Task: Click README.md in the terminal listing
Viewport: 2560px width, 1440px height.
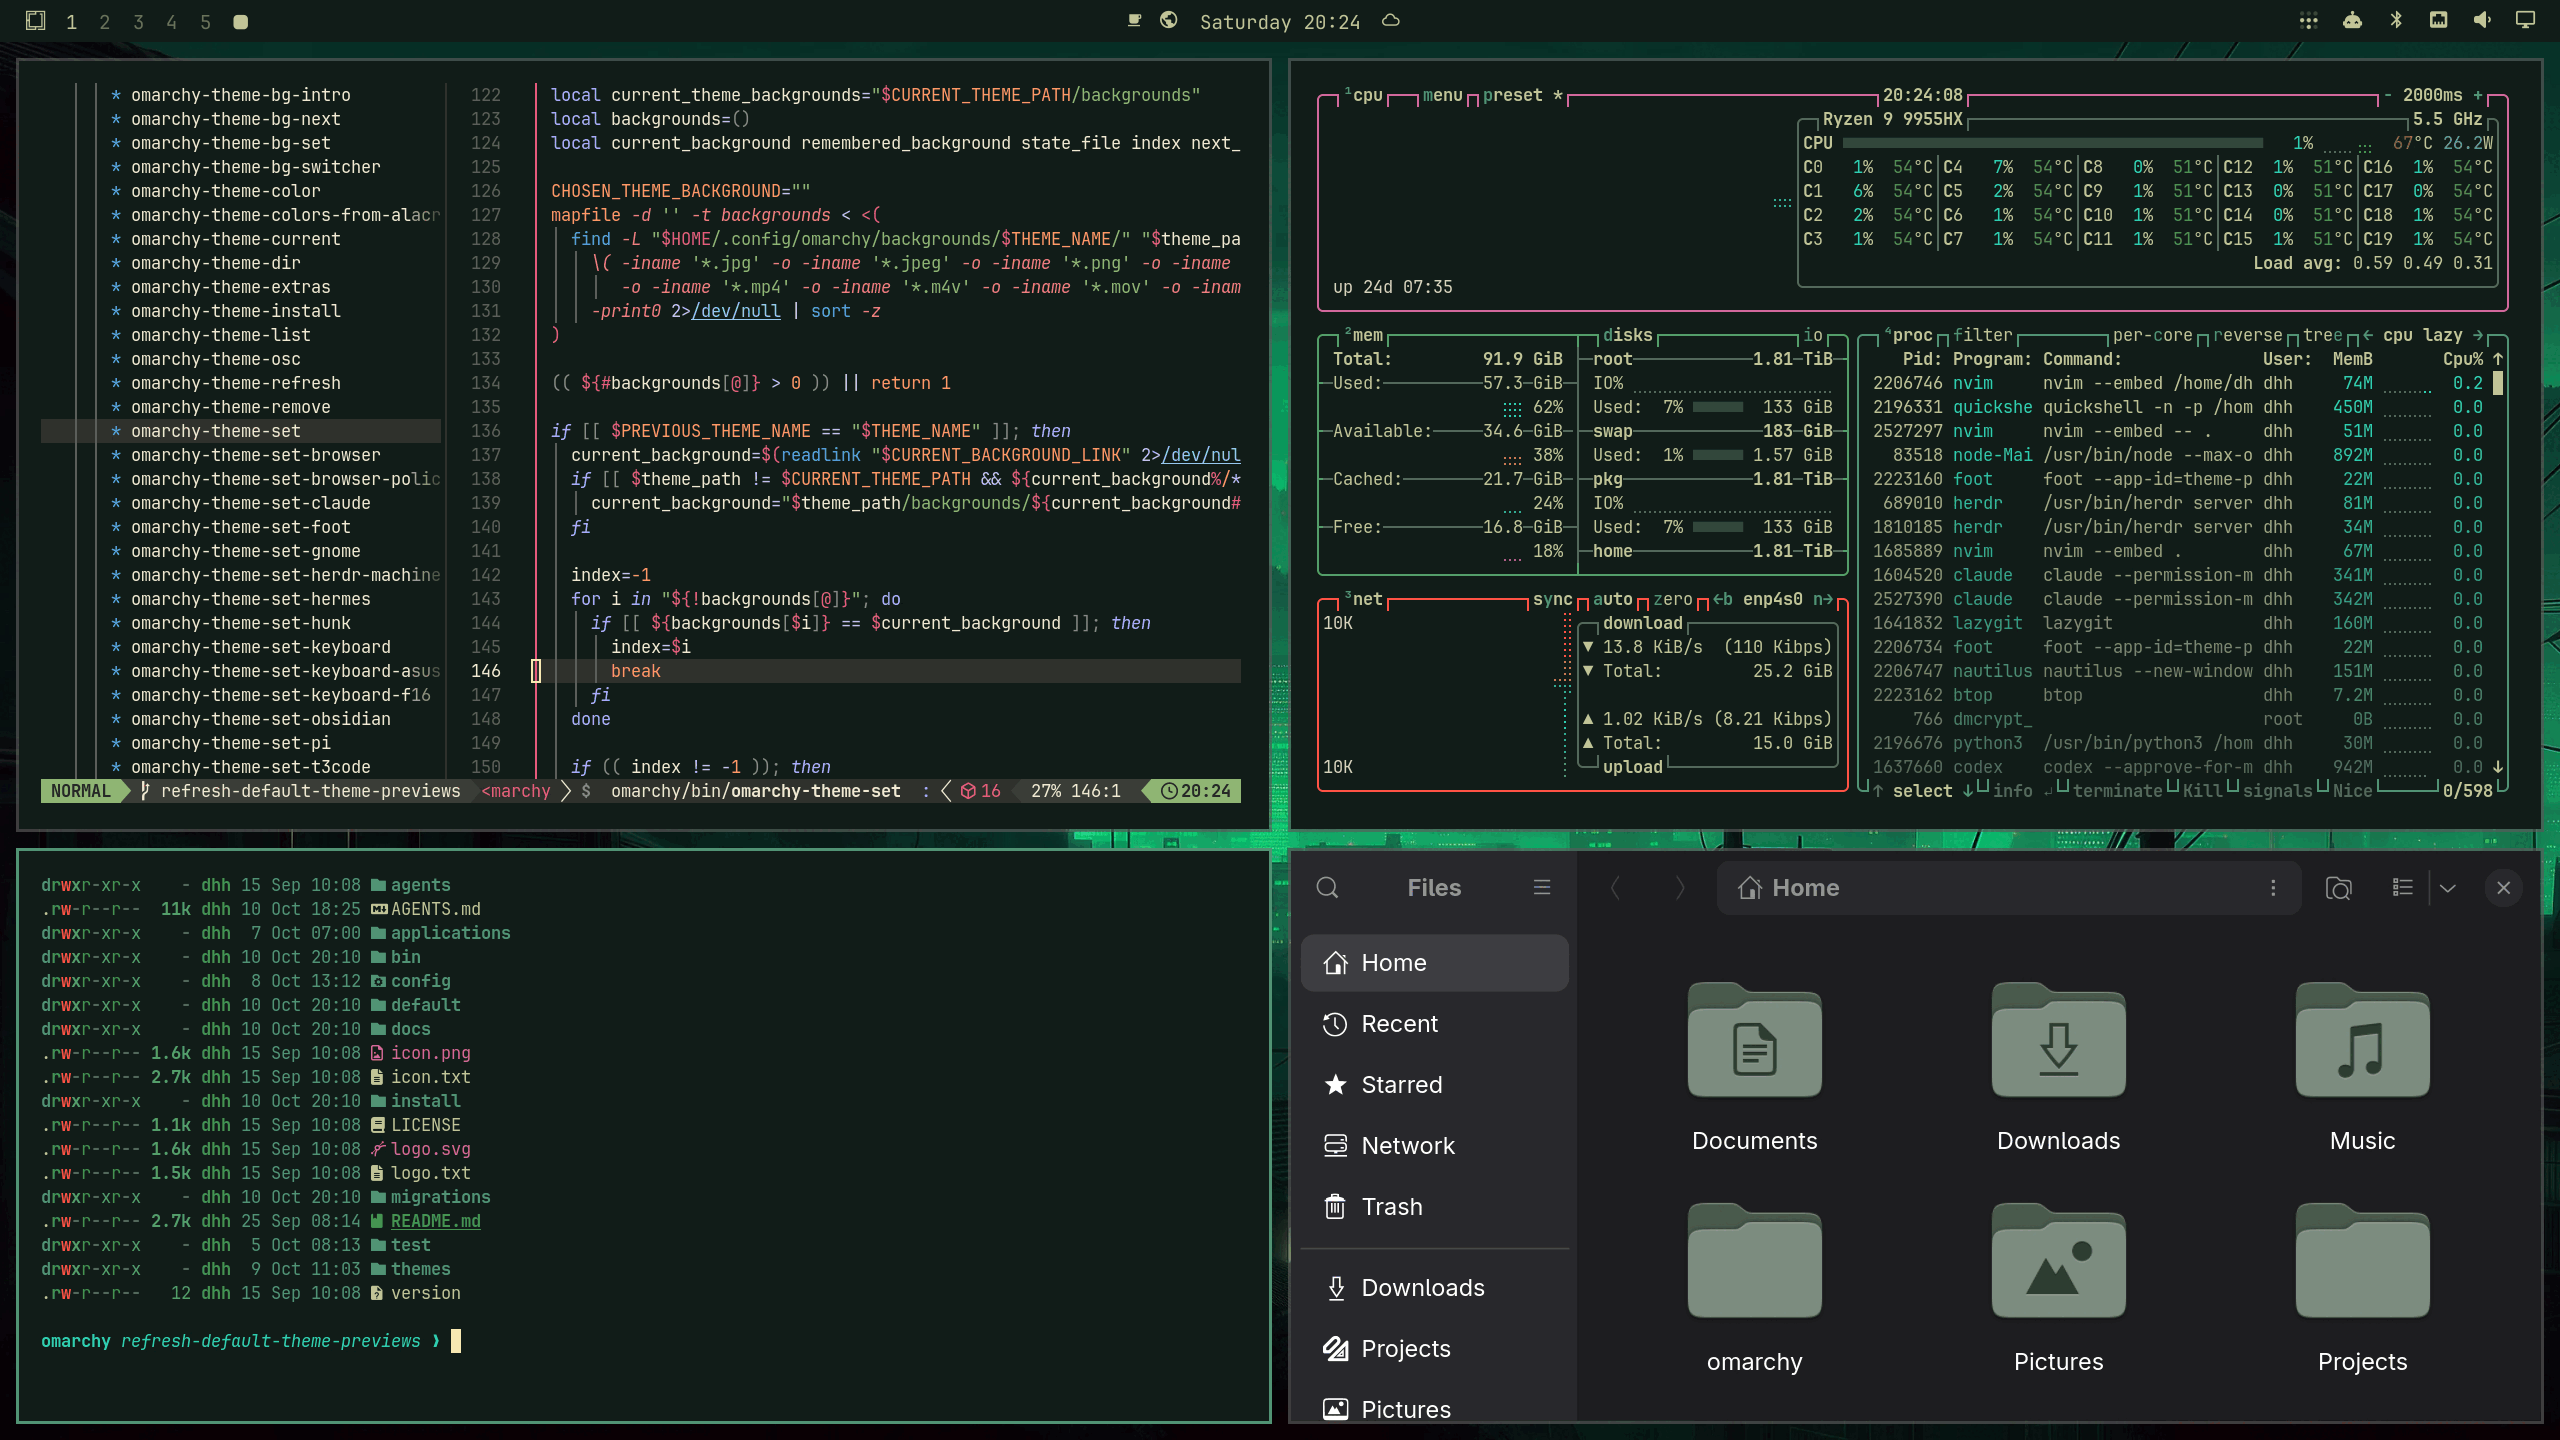Action: pyautogui.click(x=435, y=1221)
